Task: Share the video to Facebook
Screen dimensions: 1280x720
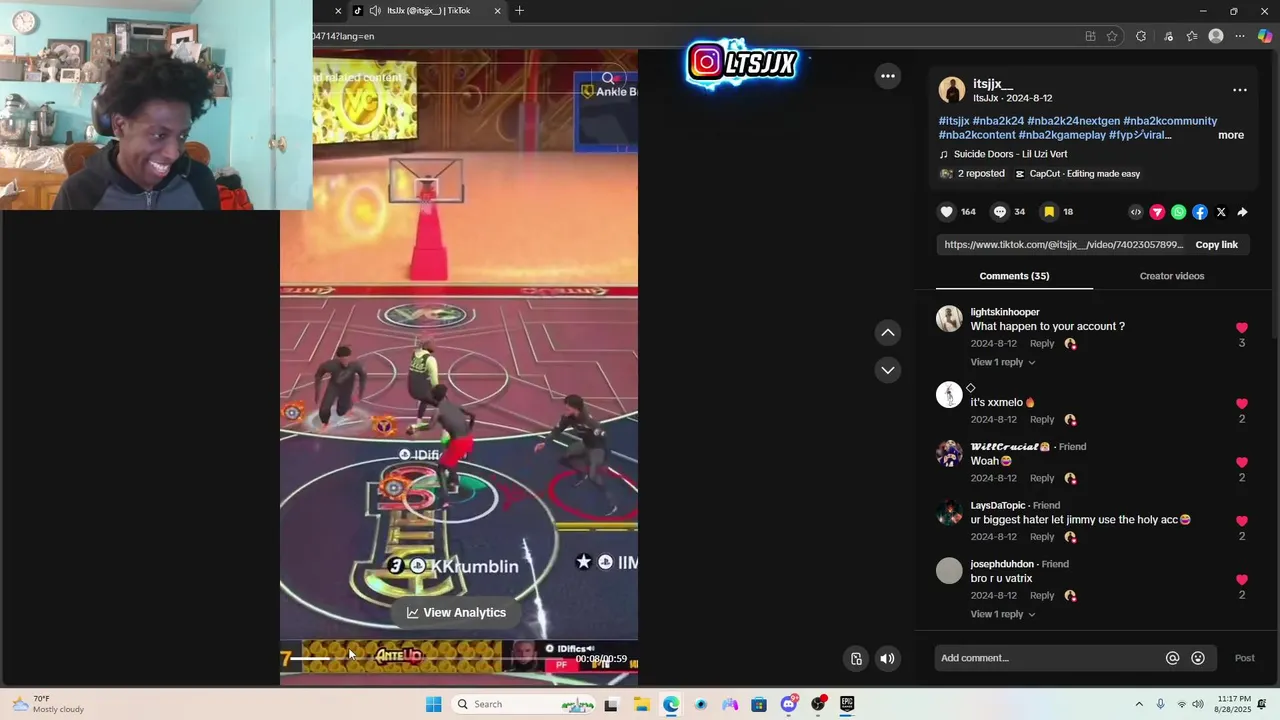Action: point(1200,212)
